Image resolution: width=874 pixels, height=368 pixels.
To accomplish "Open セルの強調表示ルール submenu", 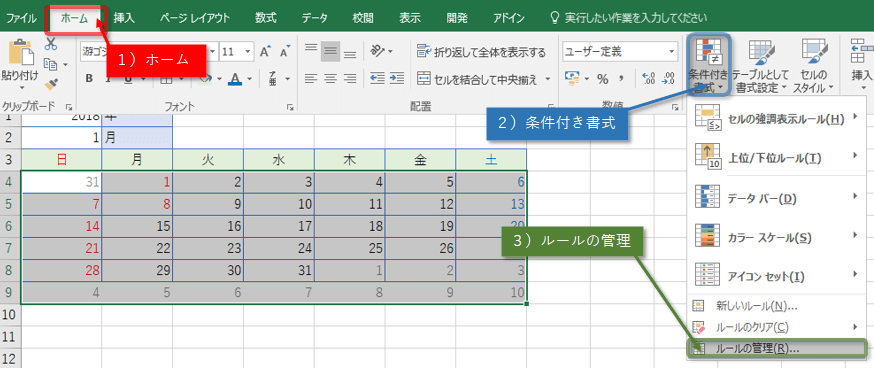I will pos(776,118).
